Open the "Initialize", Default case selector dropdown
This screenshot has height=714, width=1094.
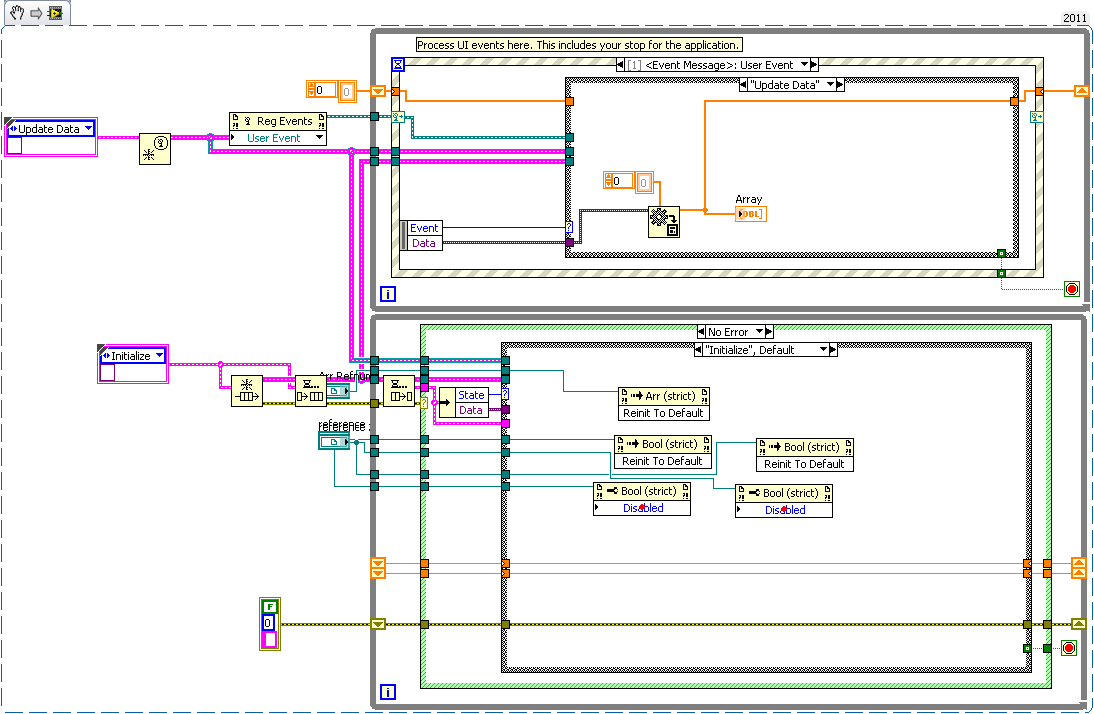pyautogui.click(x=823, y=350)
